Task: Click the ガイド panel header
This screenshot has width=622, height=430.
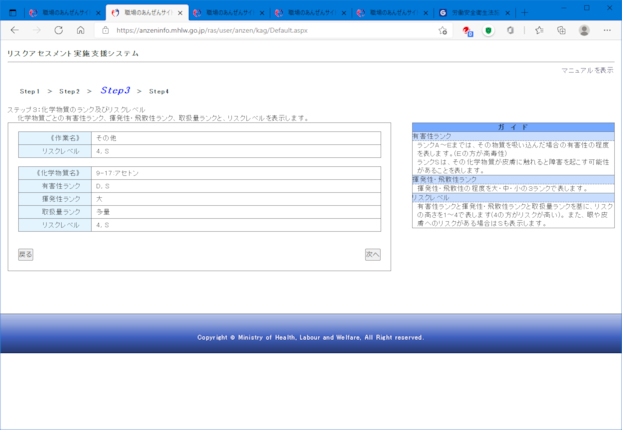Action: [x=513, y=127]
